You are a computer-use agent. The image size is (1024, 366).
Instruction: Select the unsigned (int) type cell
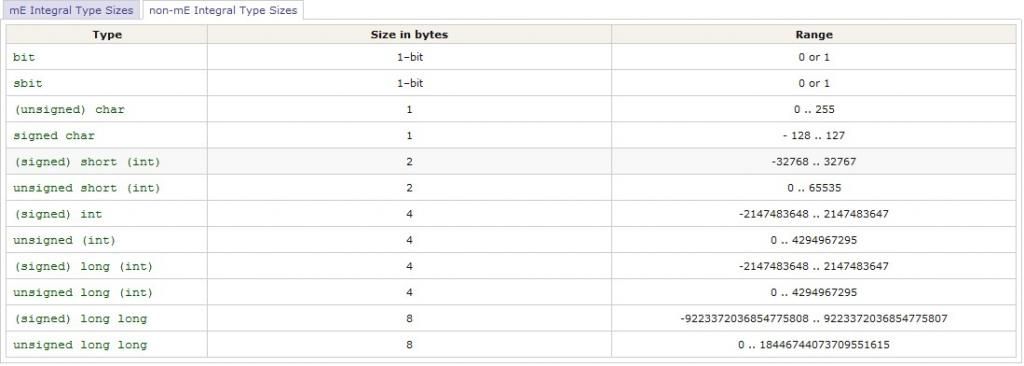(107, 240)
